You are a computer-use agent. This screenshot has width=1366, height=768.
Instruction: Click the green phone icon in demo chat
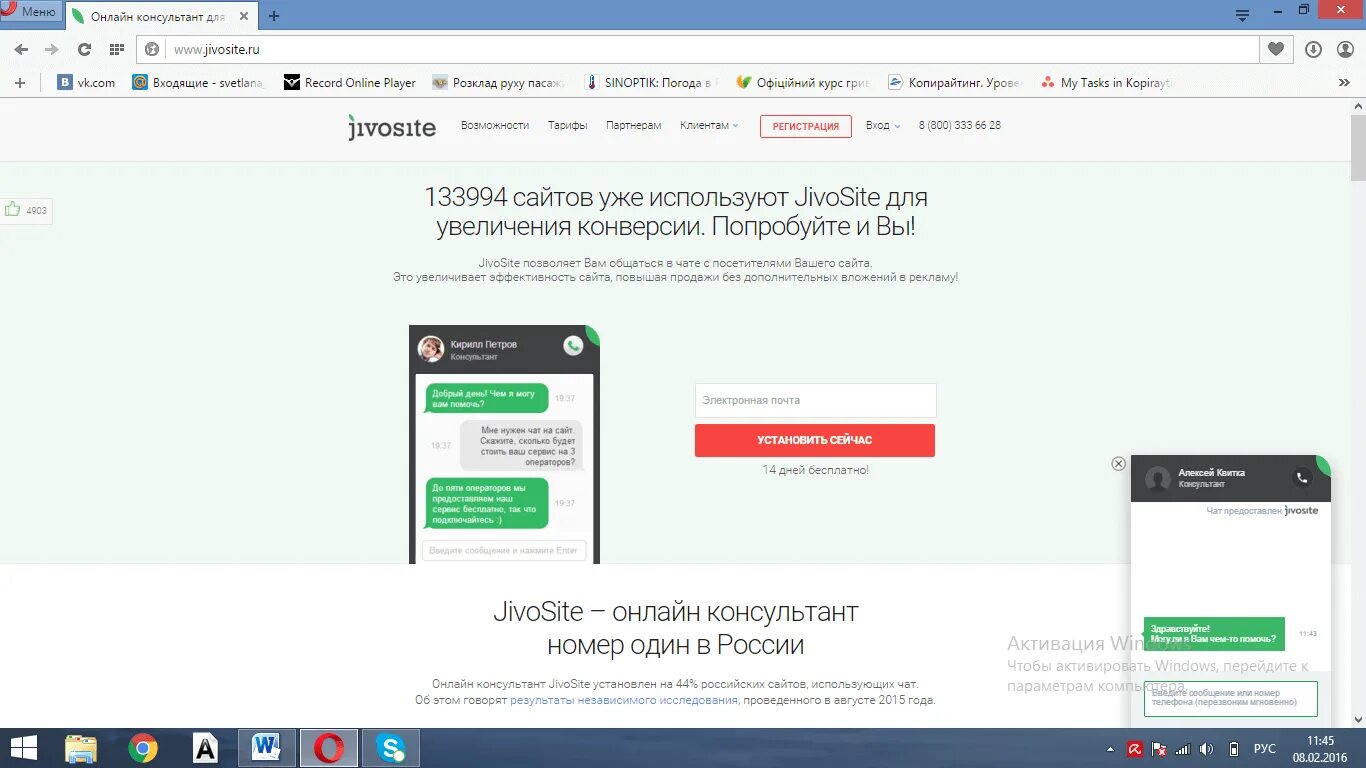coord(573,346)
